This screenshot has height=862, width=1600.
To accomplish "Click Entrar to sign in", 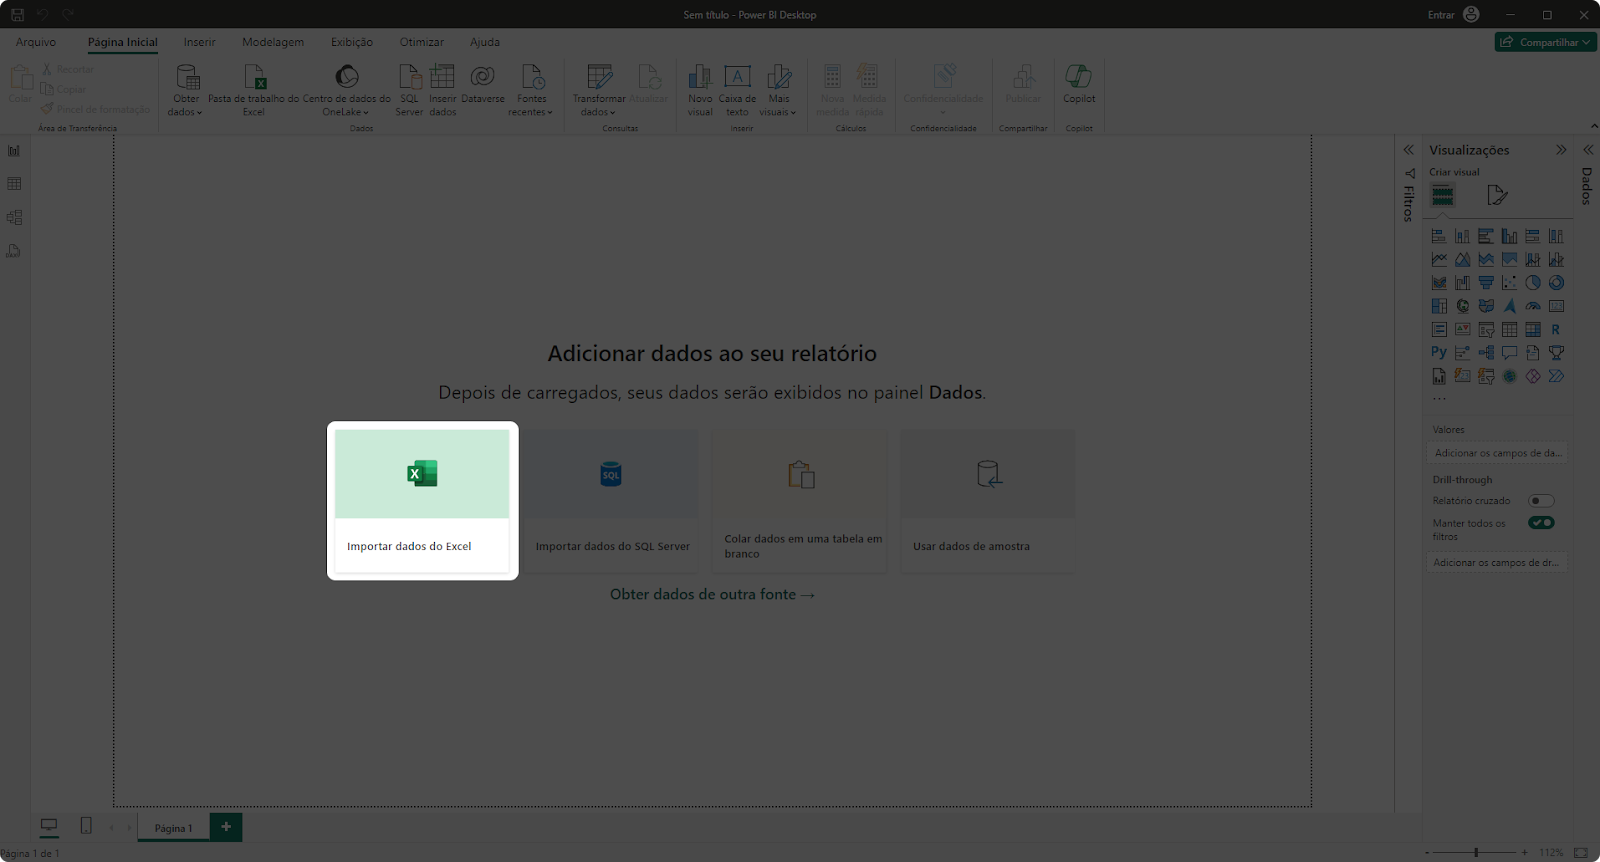I will [1441, 15].
